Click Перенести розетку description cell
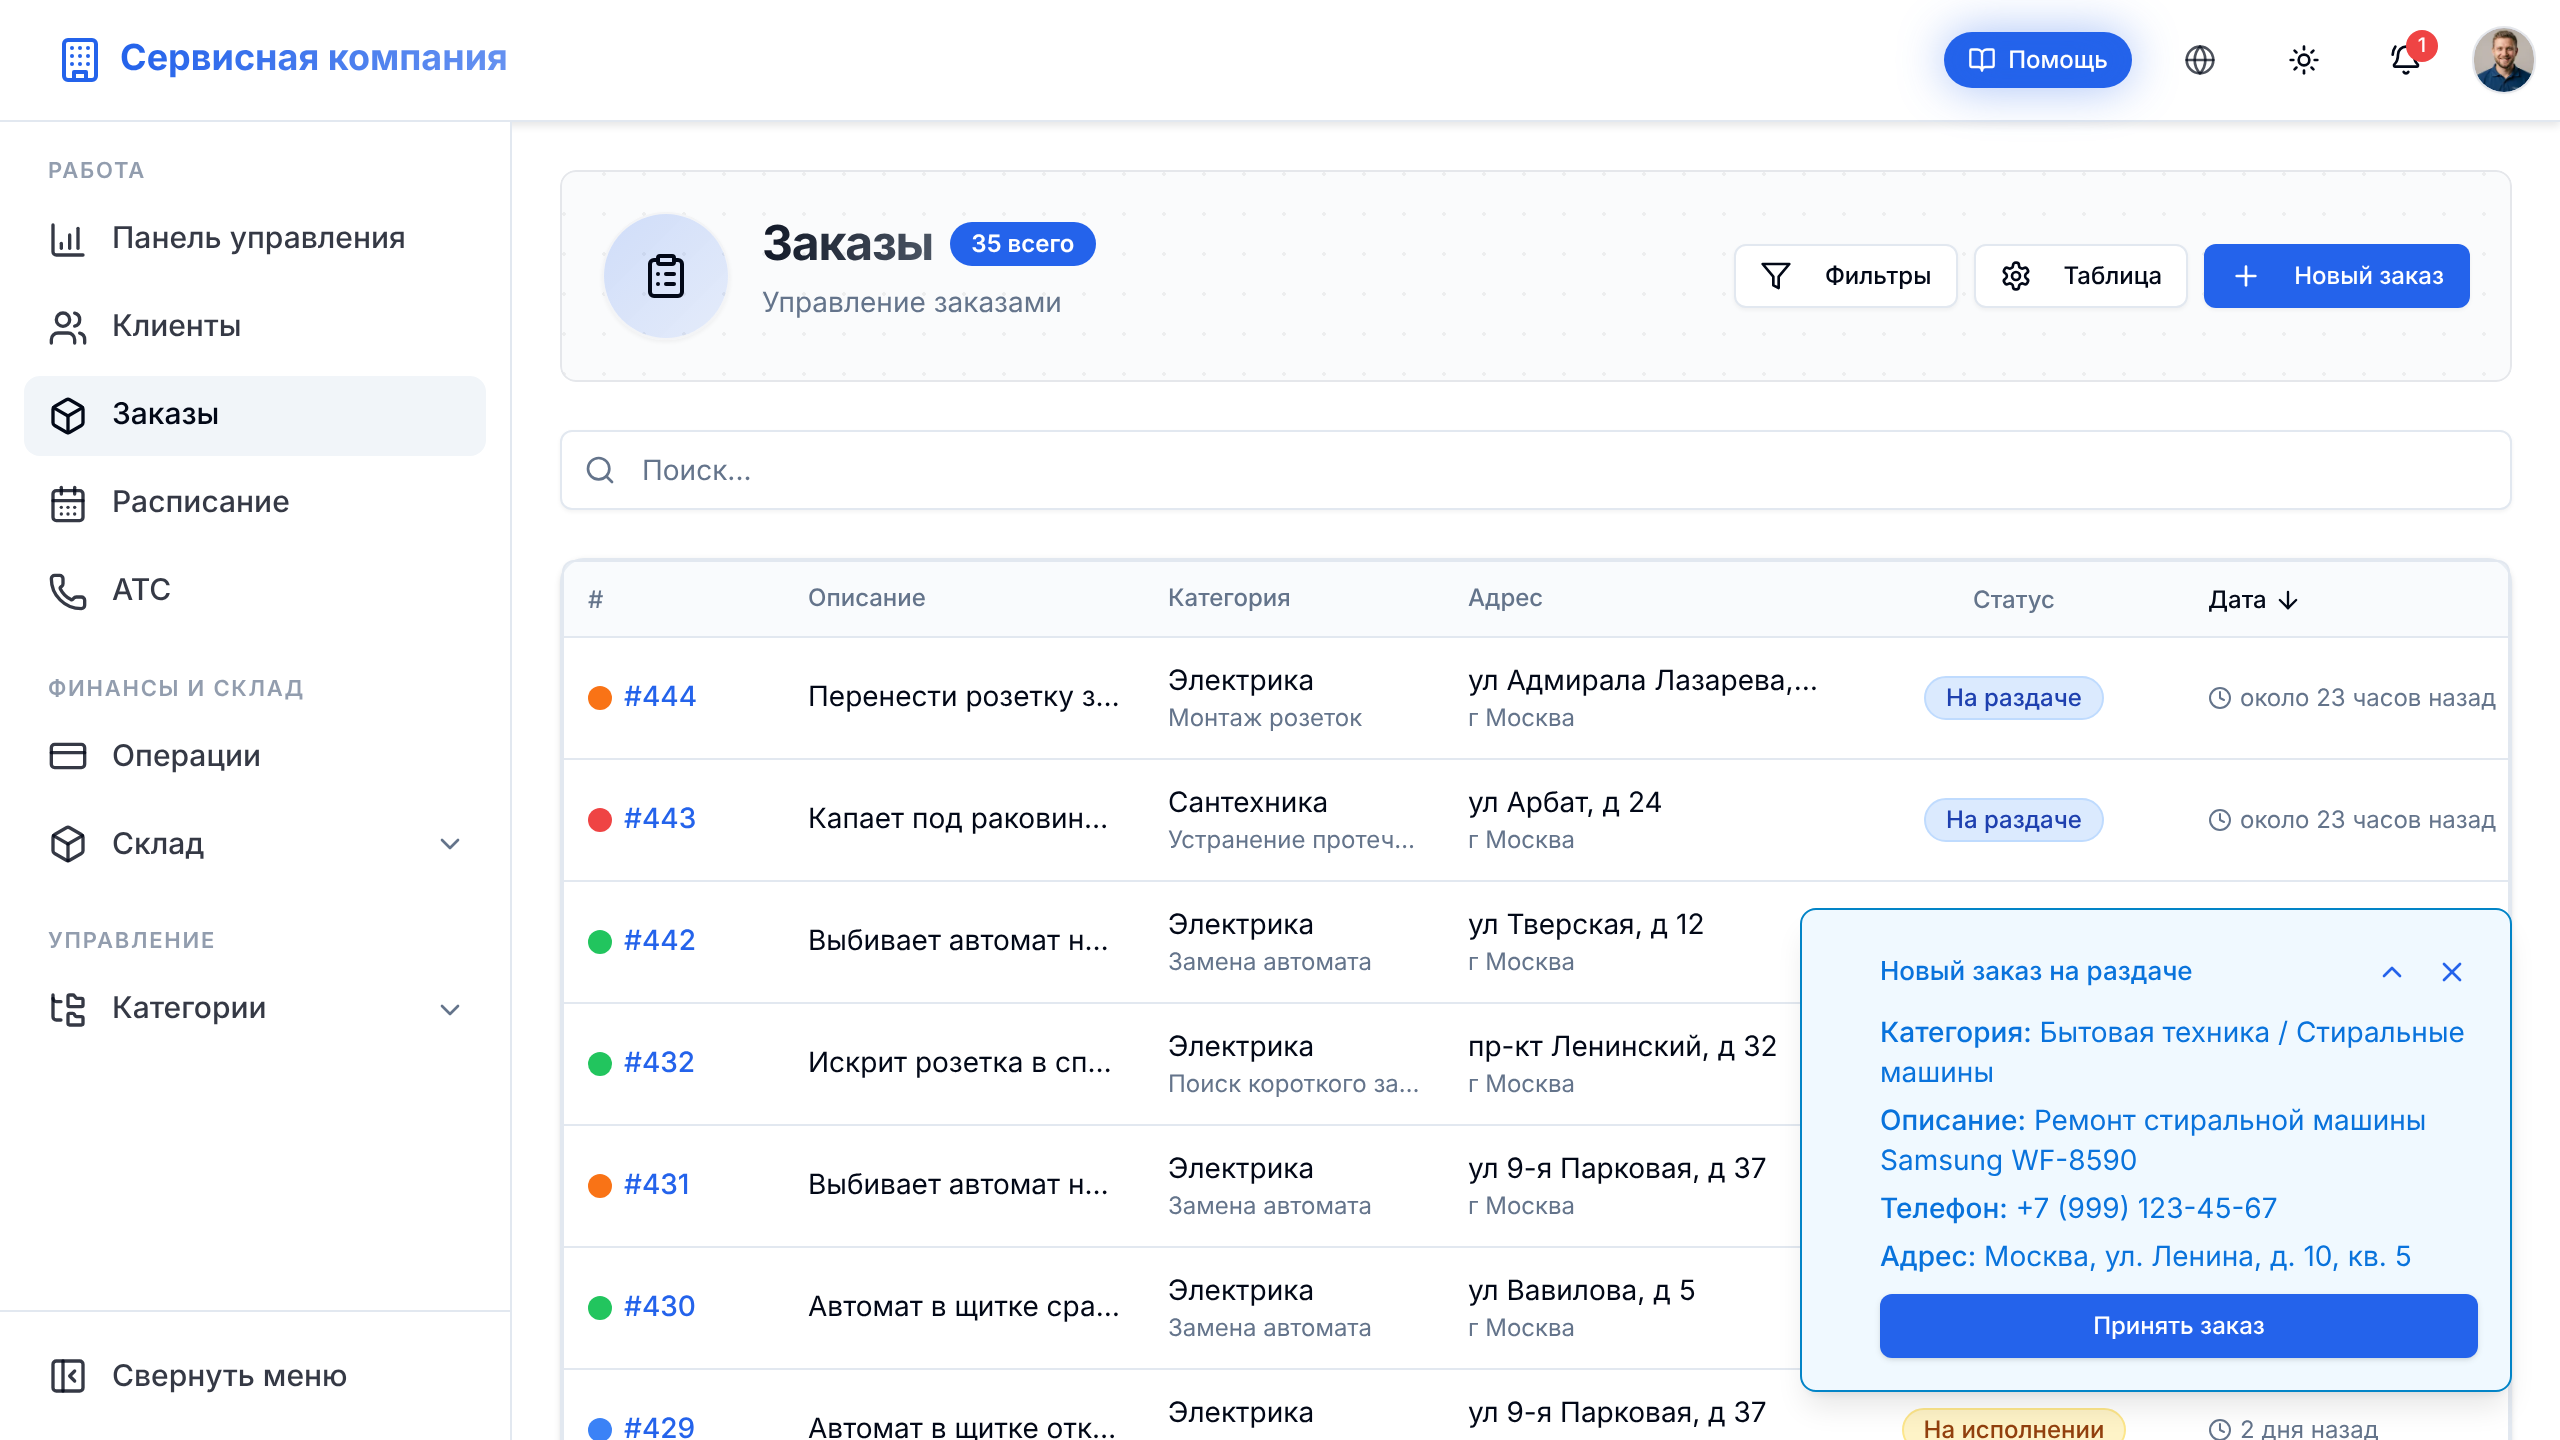The width and height of the screenshot is (2560, 1440). (964, 697)
